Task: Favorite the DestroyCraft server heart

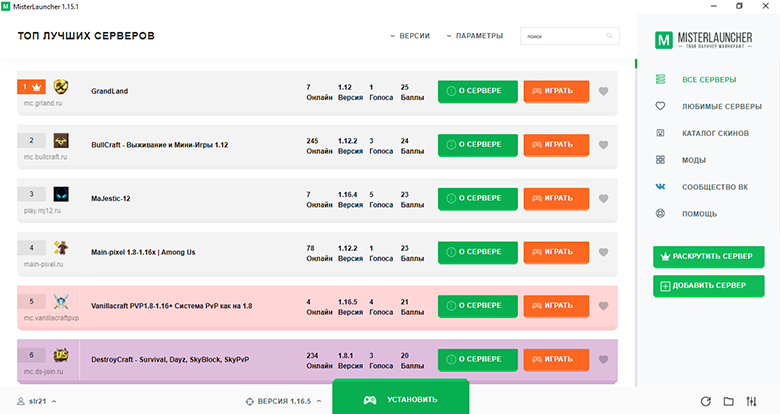Action: (603, 359)
